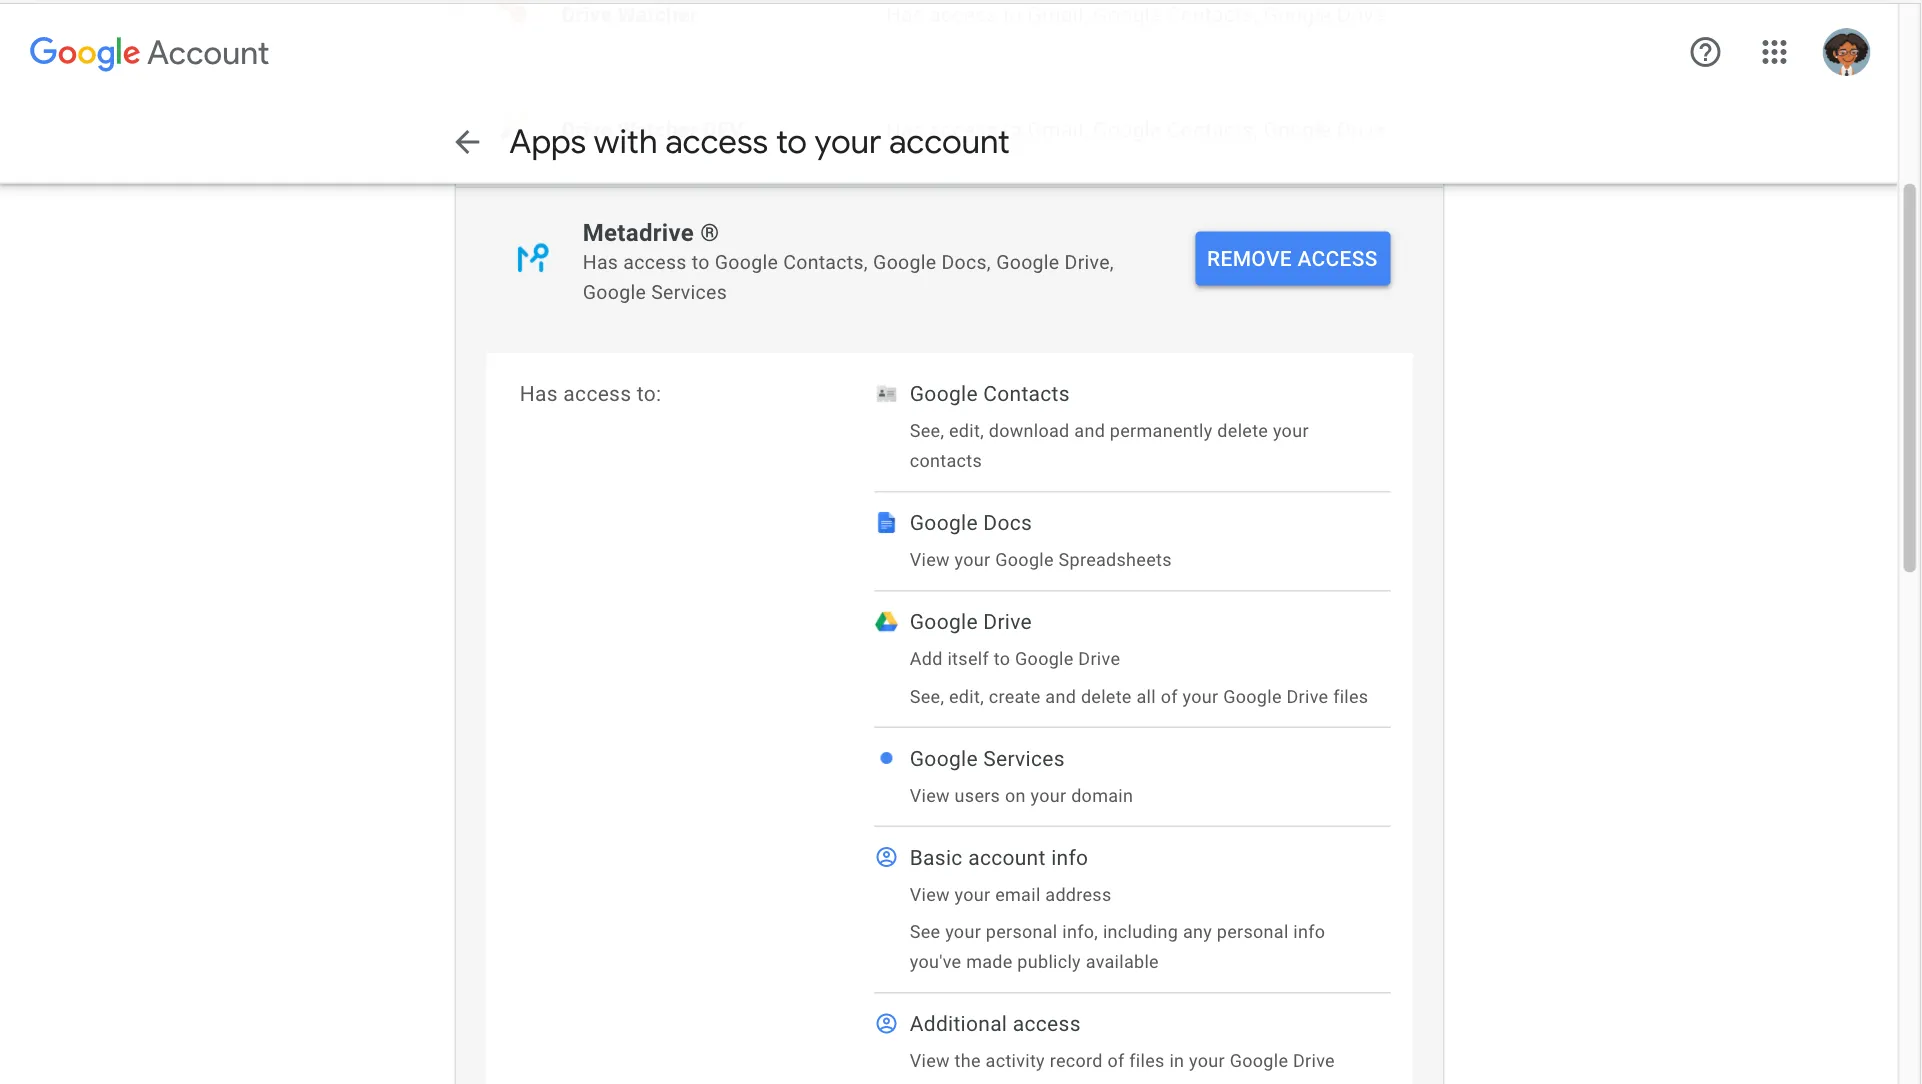Click 'View users on your domain' text
The image size is (1922, 1084).
point(1021,796)
